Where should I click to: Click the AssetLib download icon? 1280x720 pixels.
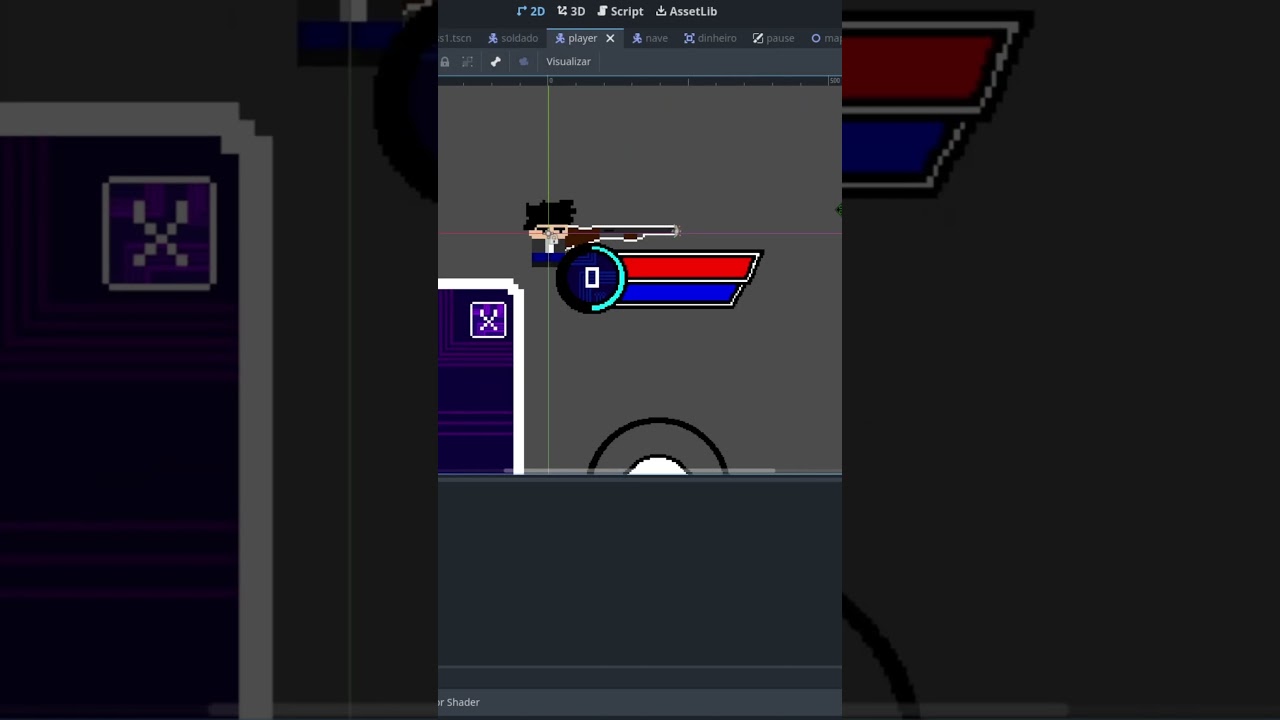click(661, 11)
